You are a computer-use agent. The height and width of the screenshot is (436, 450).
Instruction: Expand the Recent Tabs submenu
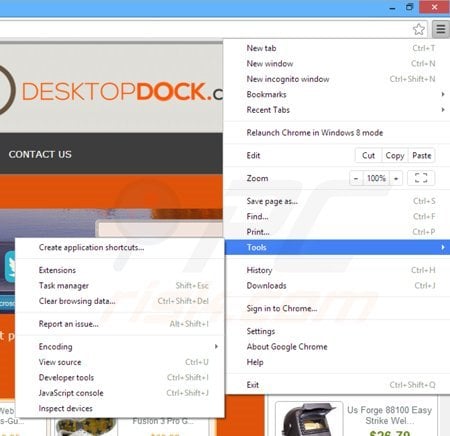337,110
